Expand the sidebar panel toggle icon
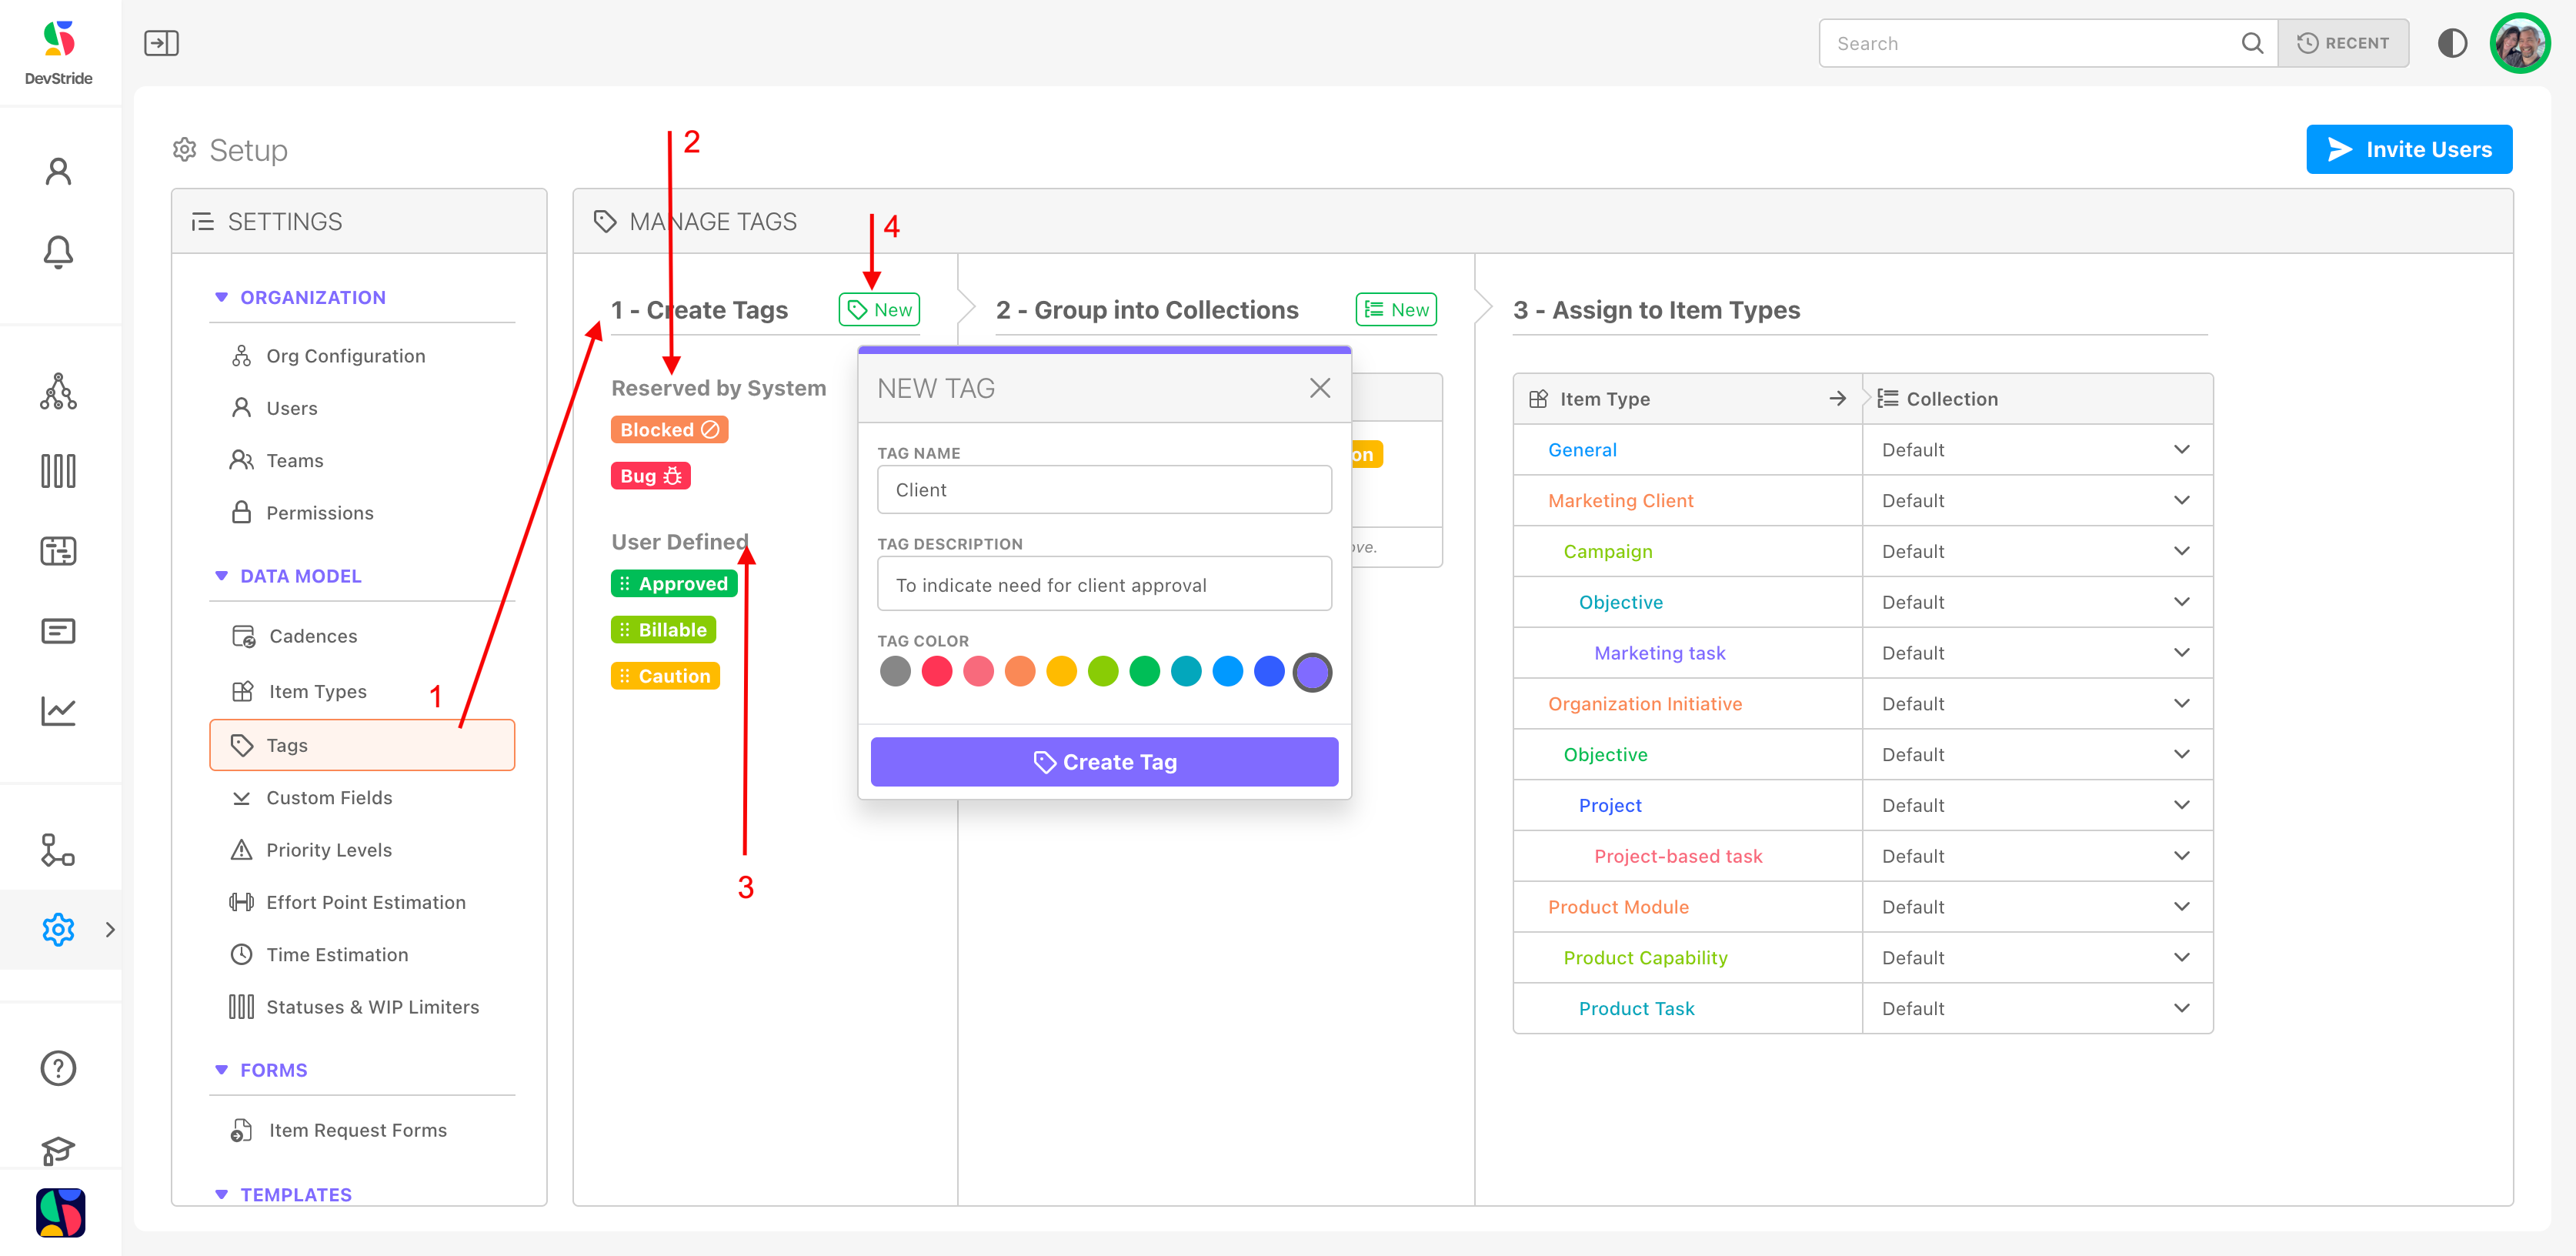The image size is (2576, 1256). click(x=161, y=43)
